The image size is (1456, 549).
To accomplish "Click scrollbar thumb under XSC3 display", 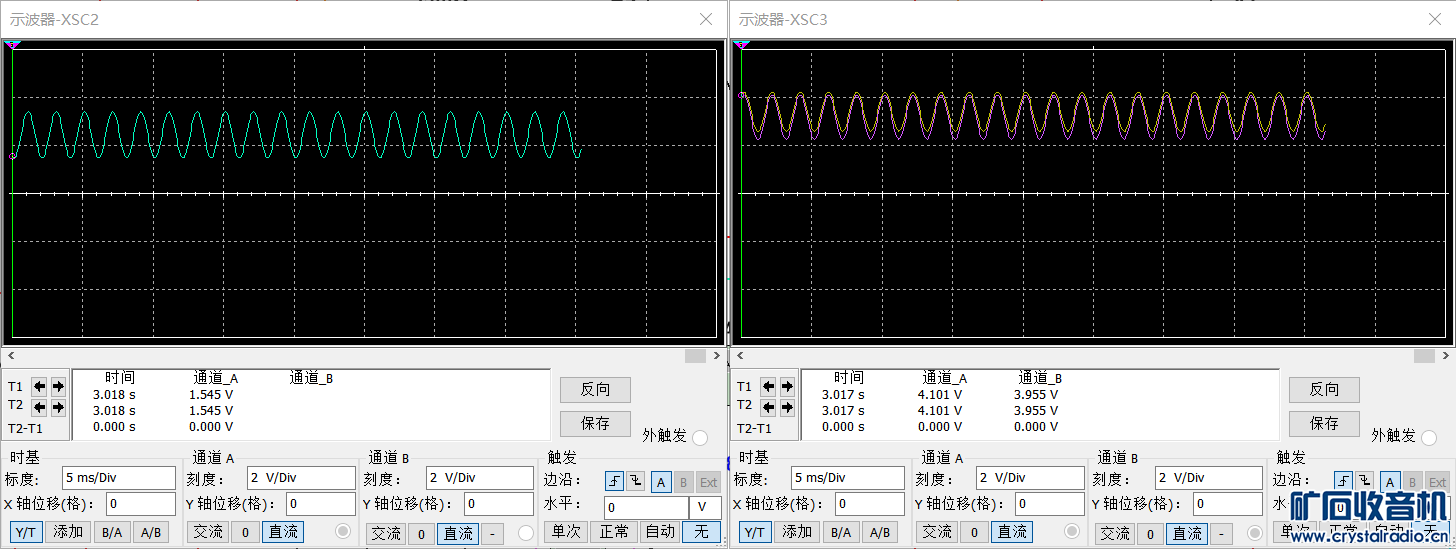I will point(1423,356).
